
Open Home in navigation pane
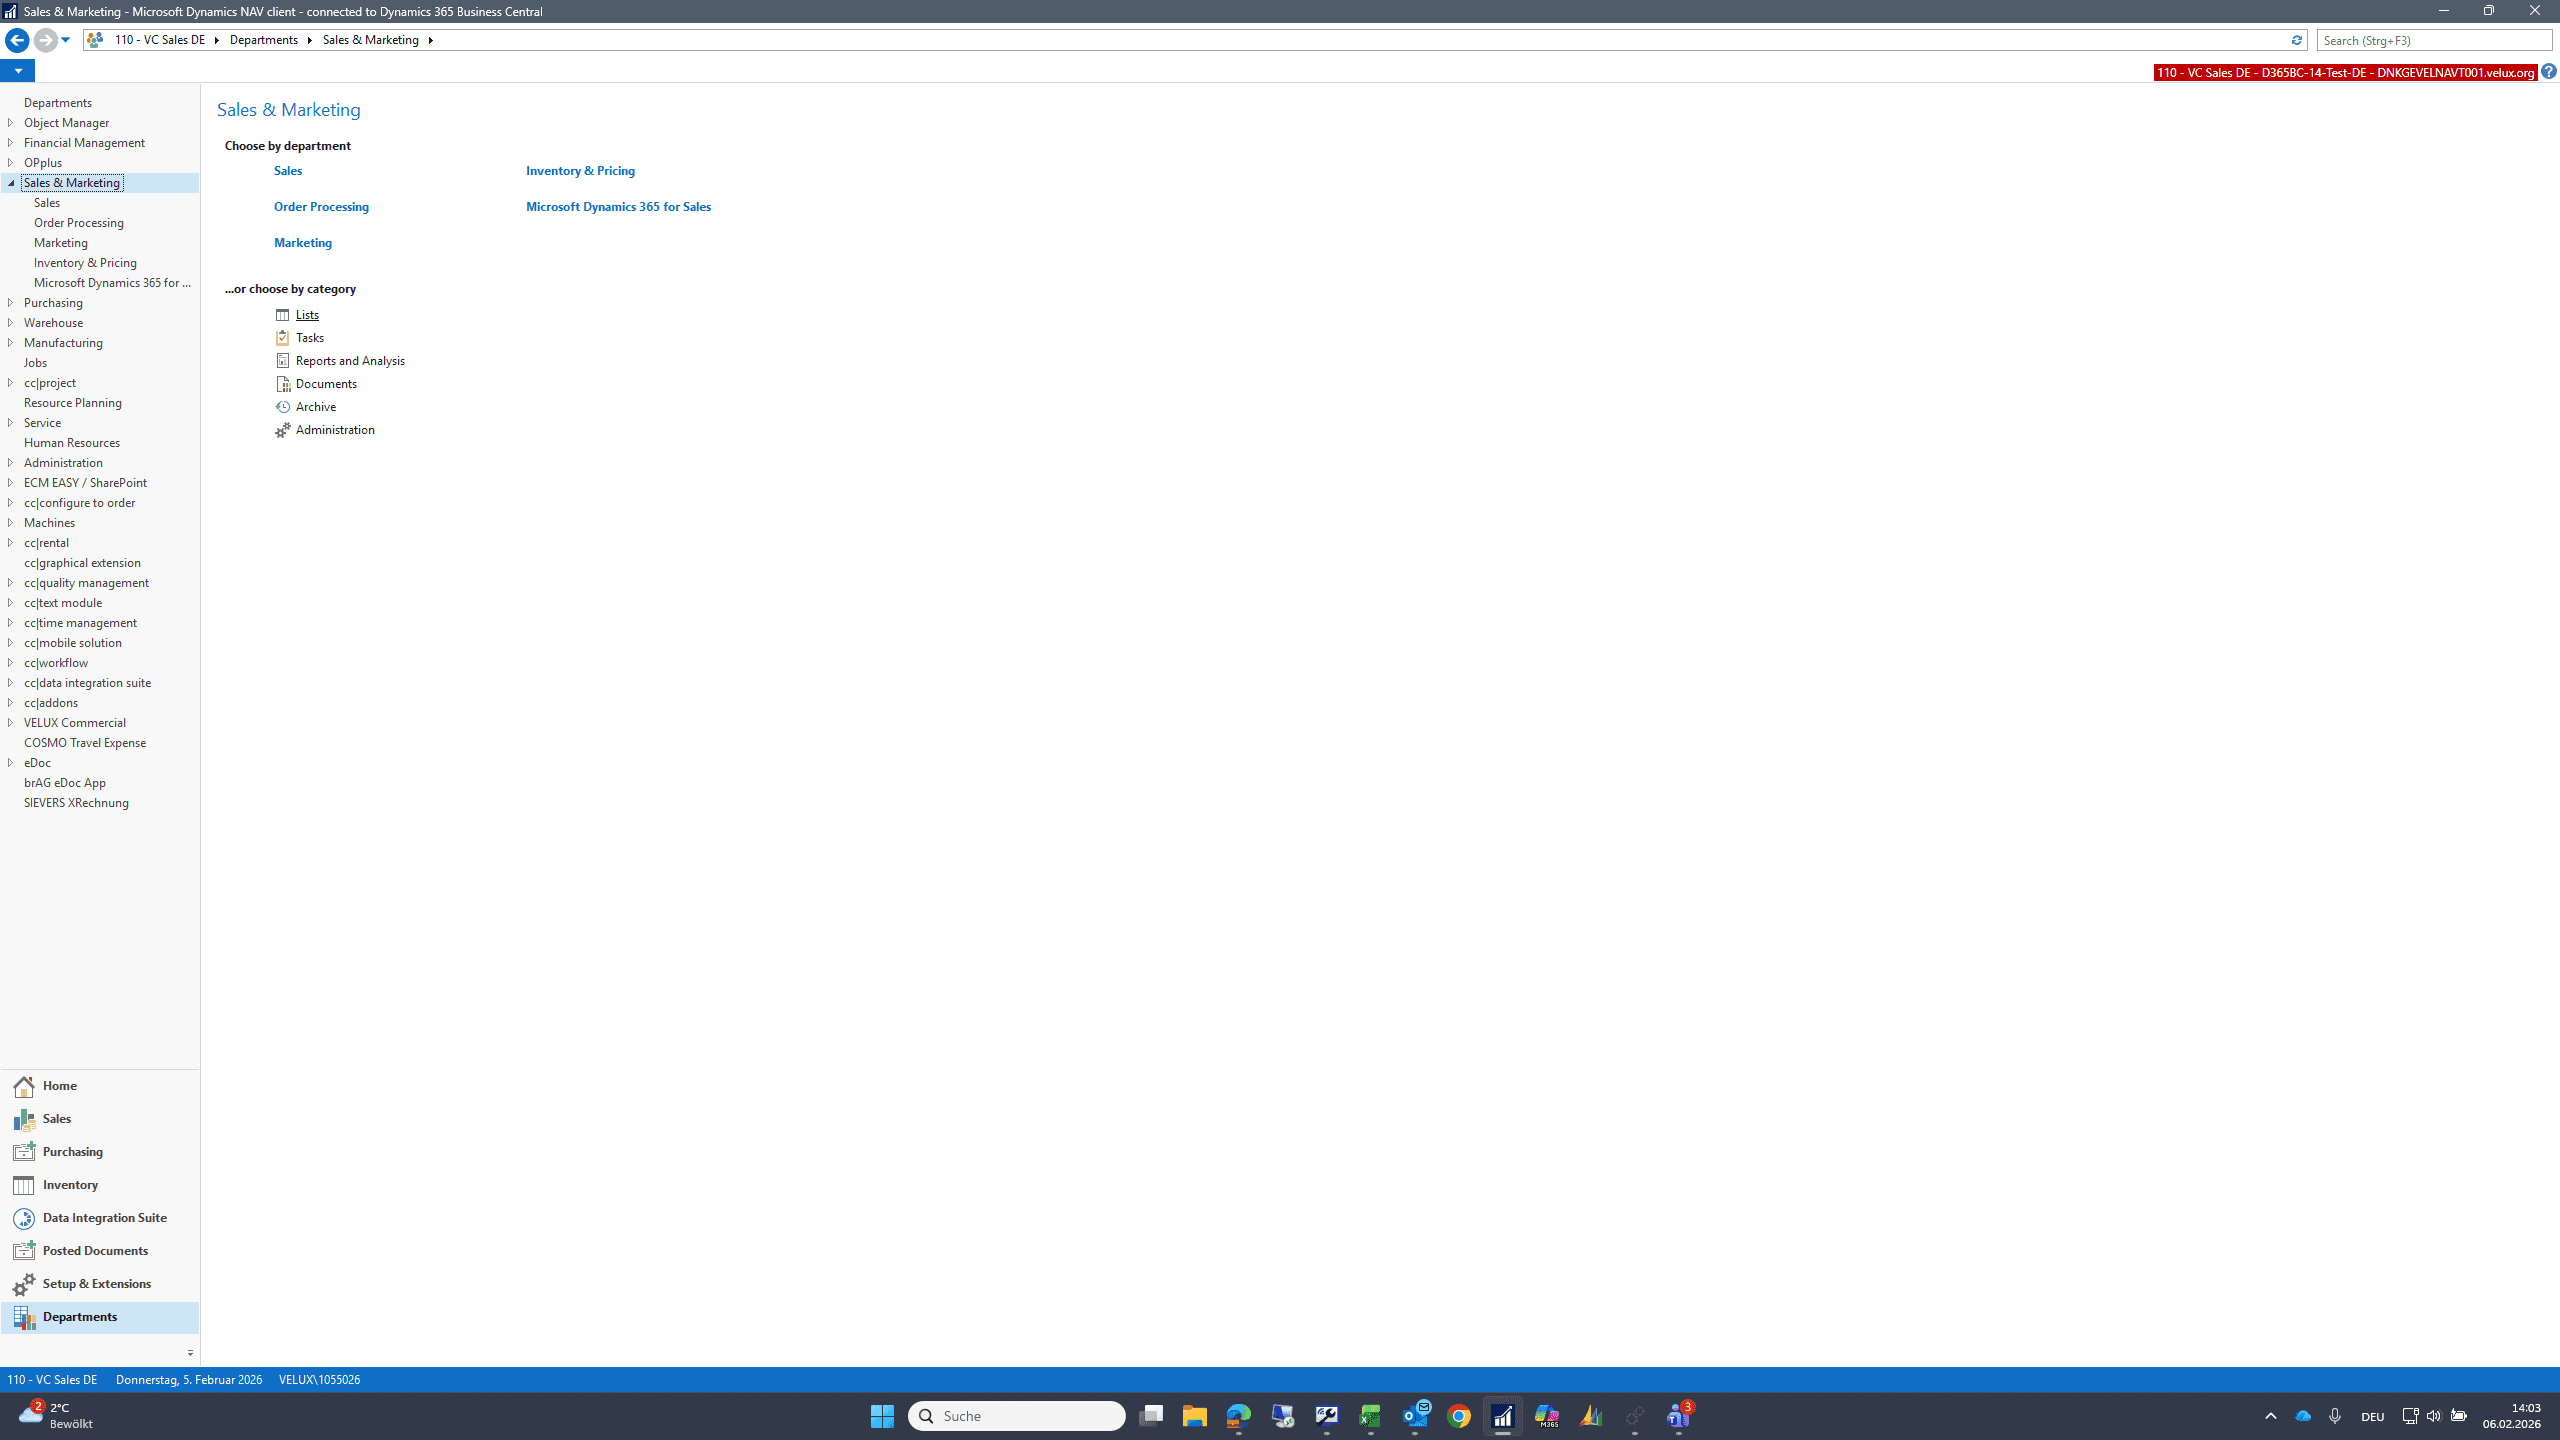[x=100, y=1086]
